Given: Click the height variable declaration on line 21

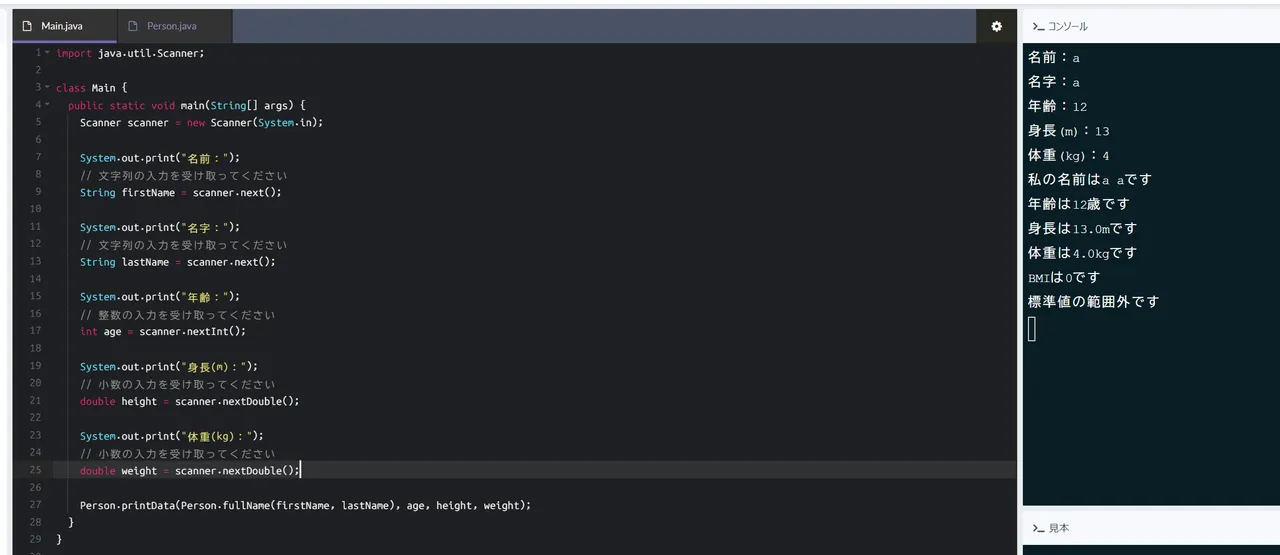Looking at the screenshot, I should (139, 401).
